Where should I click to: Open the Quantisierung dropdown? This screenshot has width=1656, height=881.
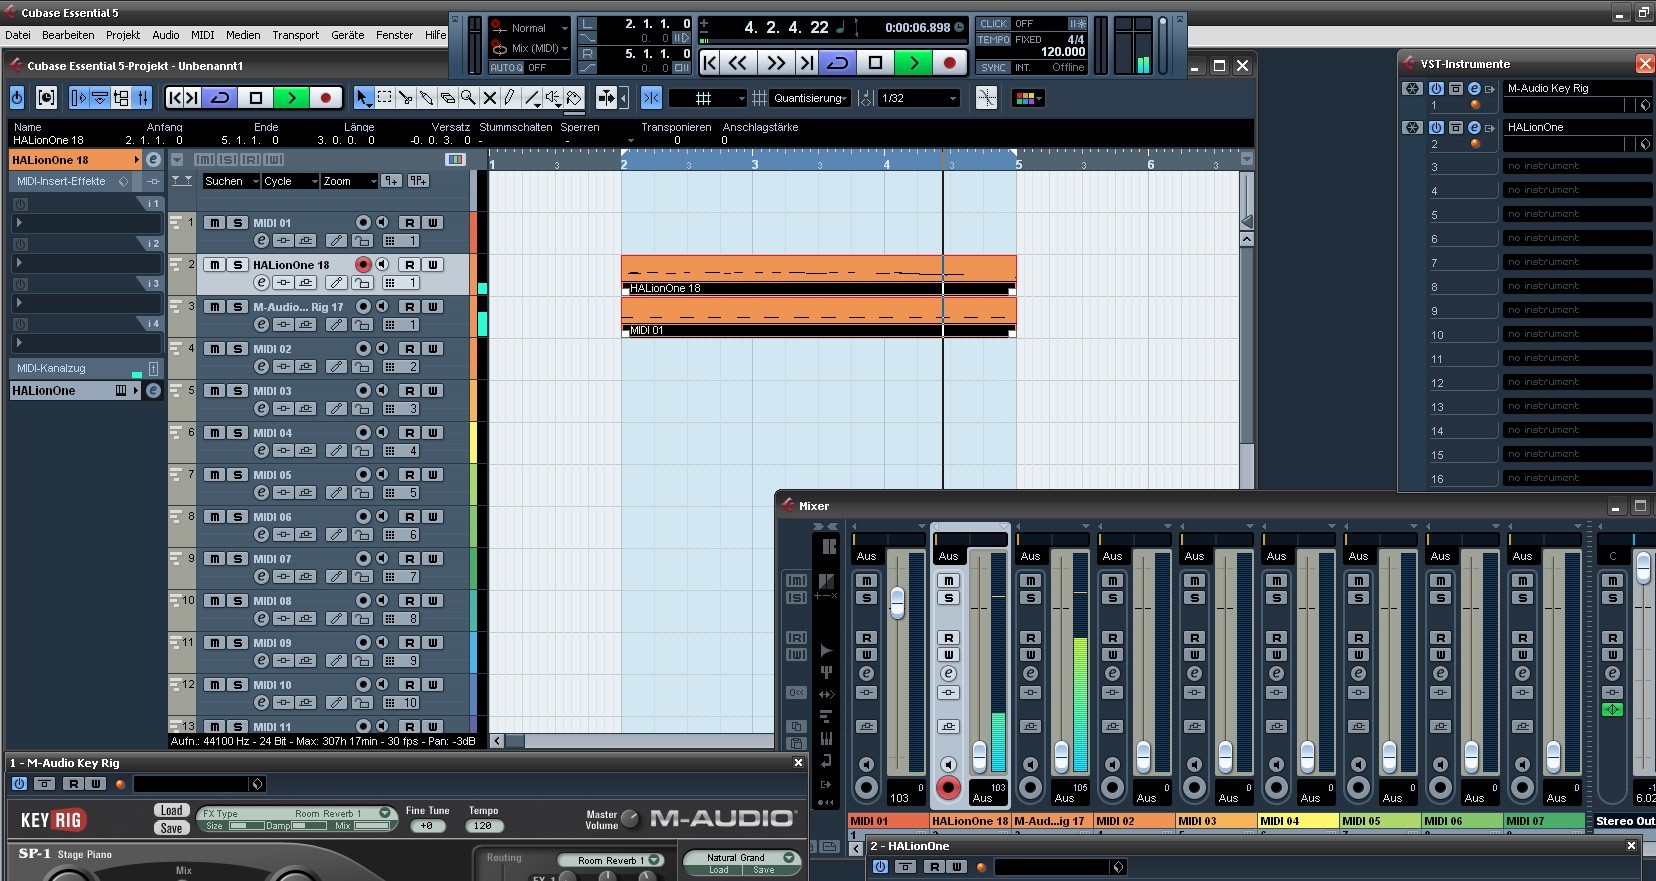pos(810,98)
